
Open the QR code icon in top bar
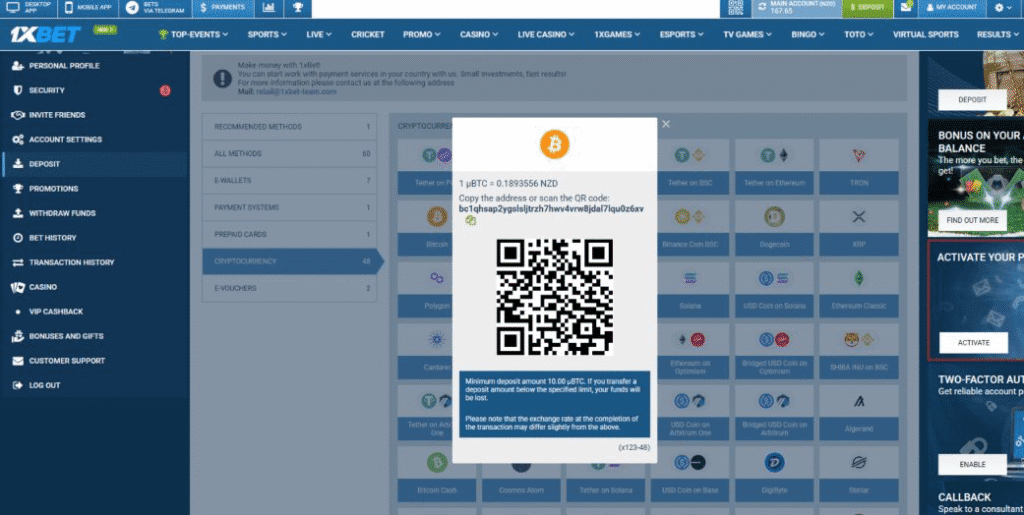point(736,8)
